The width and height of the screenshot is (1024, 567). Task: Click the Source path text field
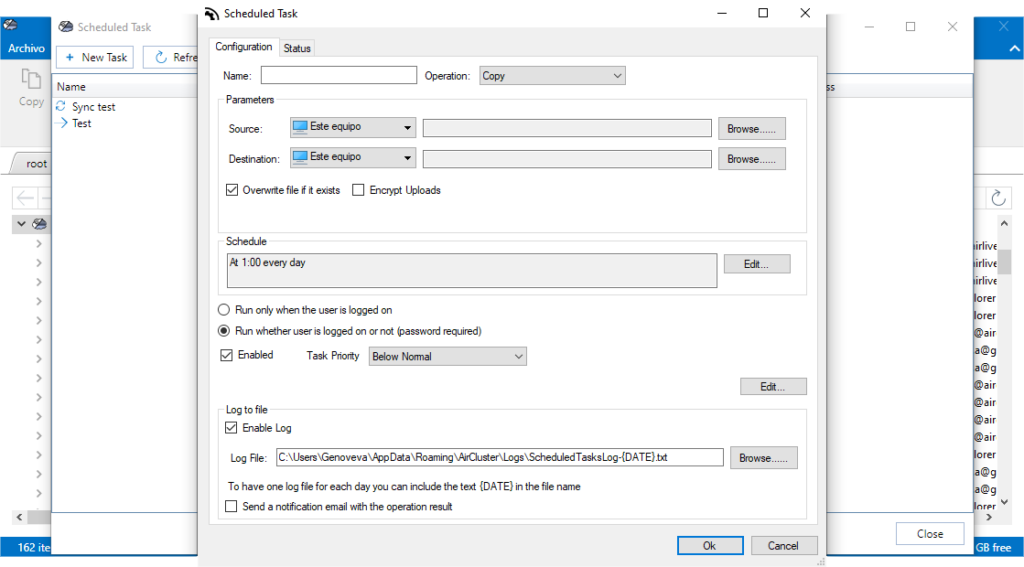pos(567,128)
